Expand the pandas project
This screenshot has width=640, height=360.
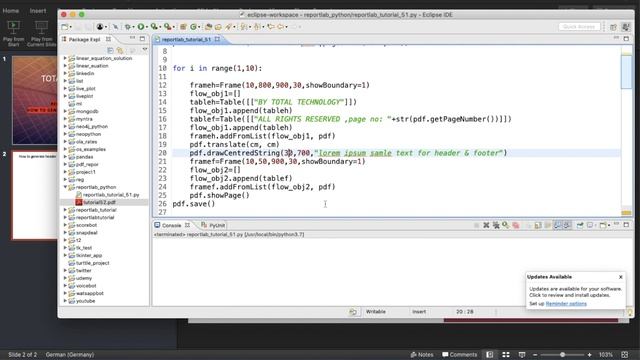[65, 157]
